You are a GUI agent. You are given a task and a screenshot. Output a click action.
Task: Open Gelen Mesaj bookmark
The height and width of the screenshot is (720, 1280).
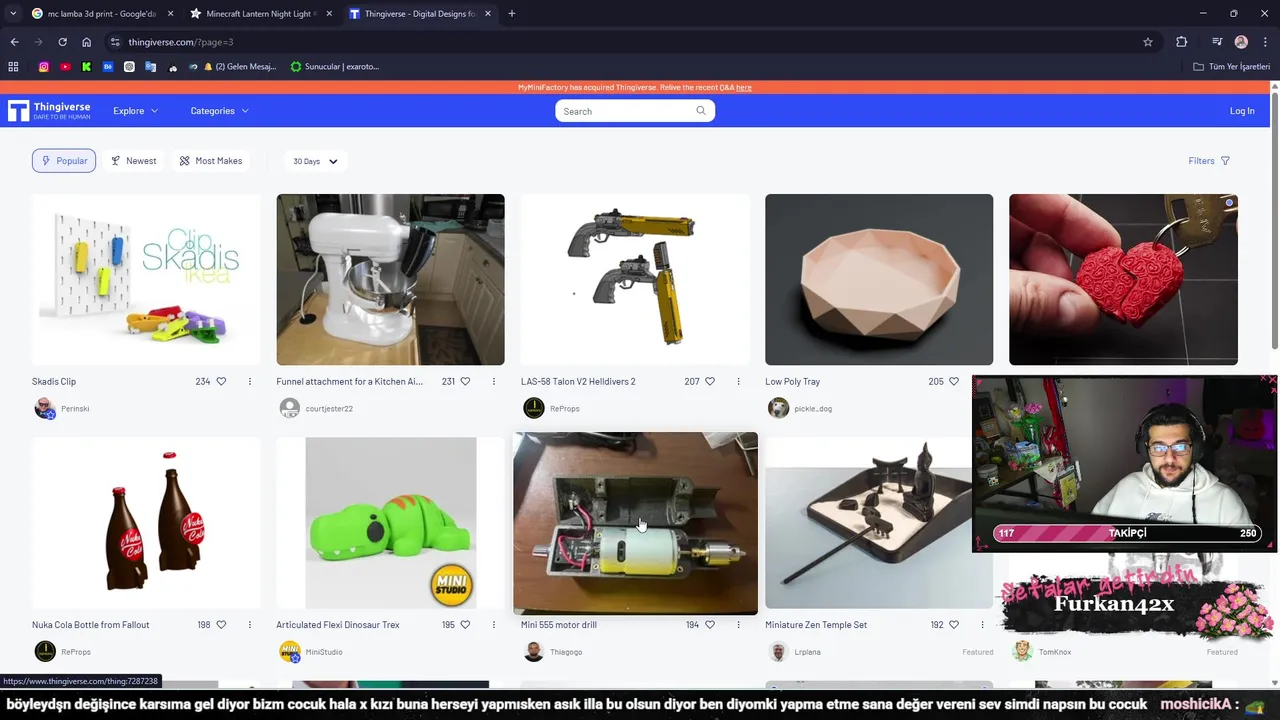point(240,67)
